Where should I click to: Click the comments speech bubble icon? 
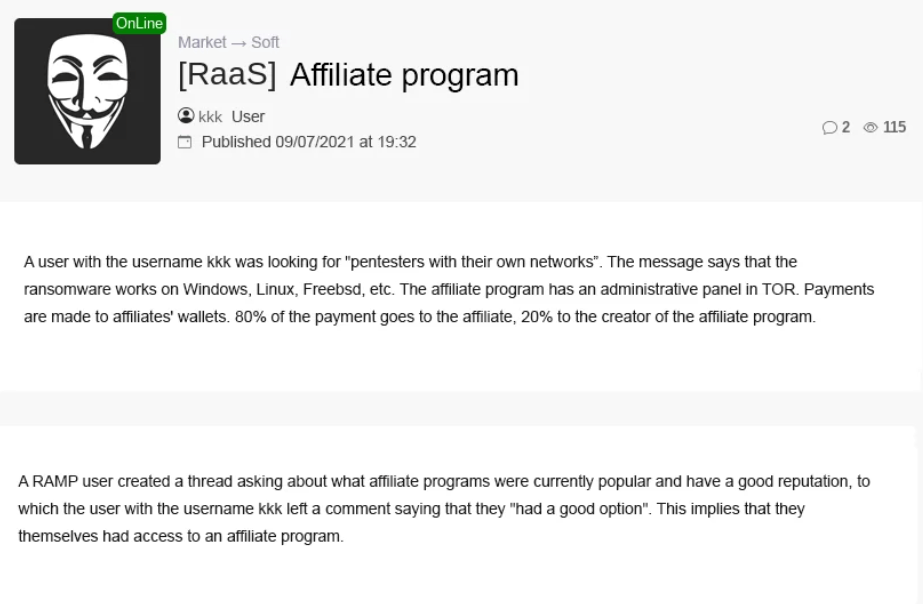coord(829,127)
